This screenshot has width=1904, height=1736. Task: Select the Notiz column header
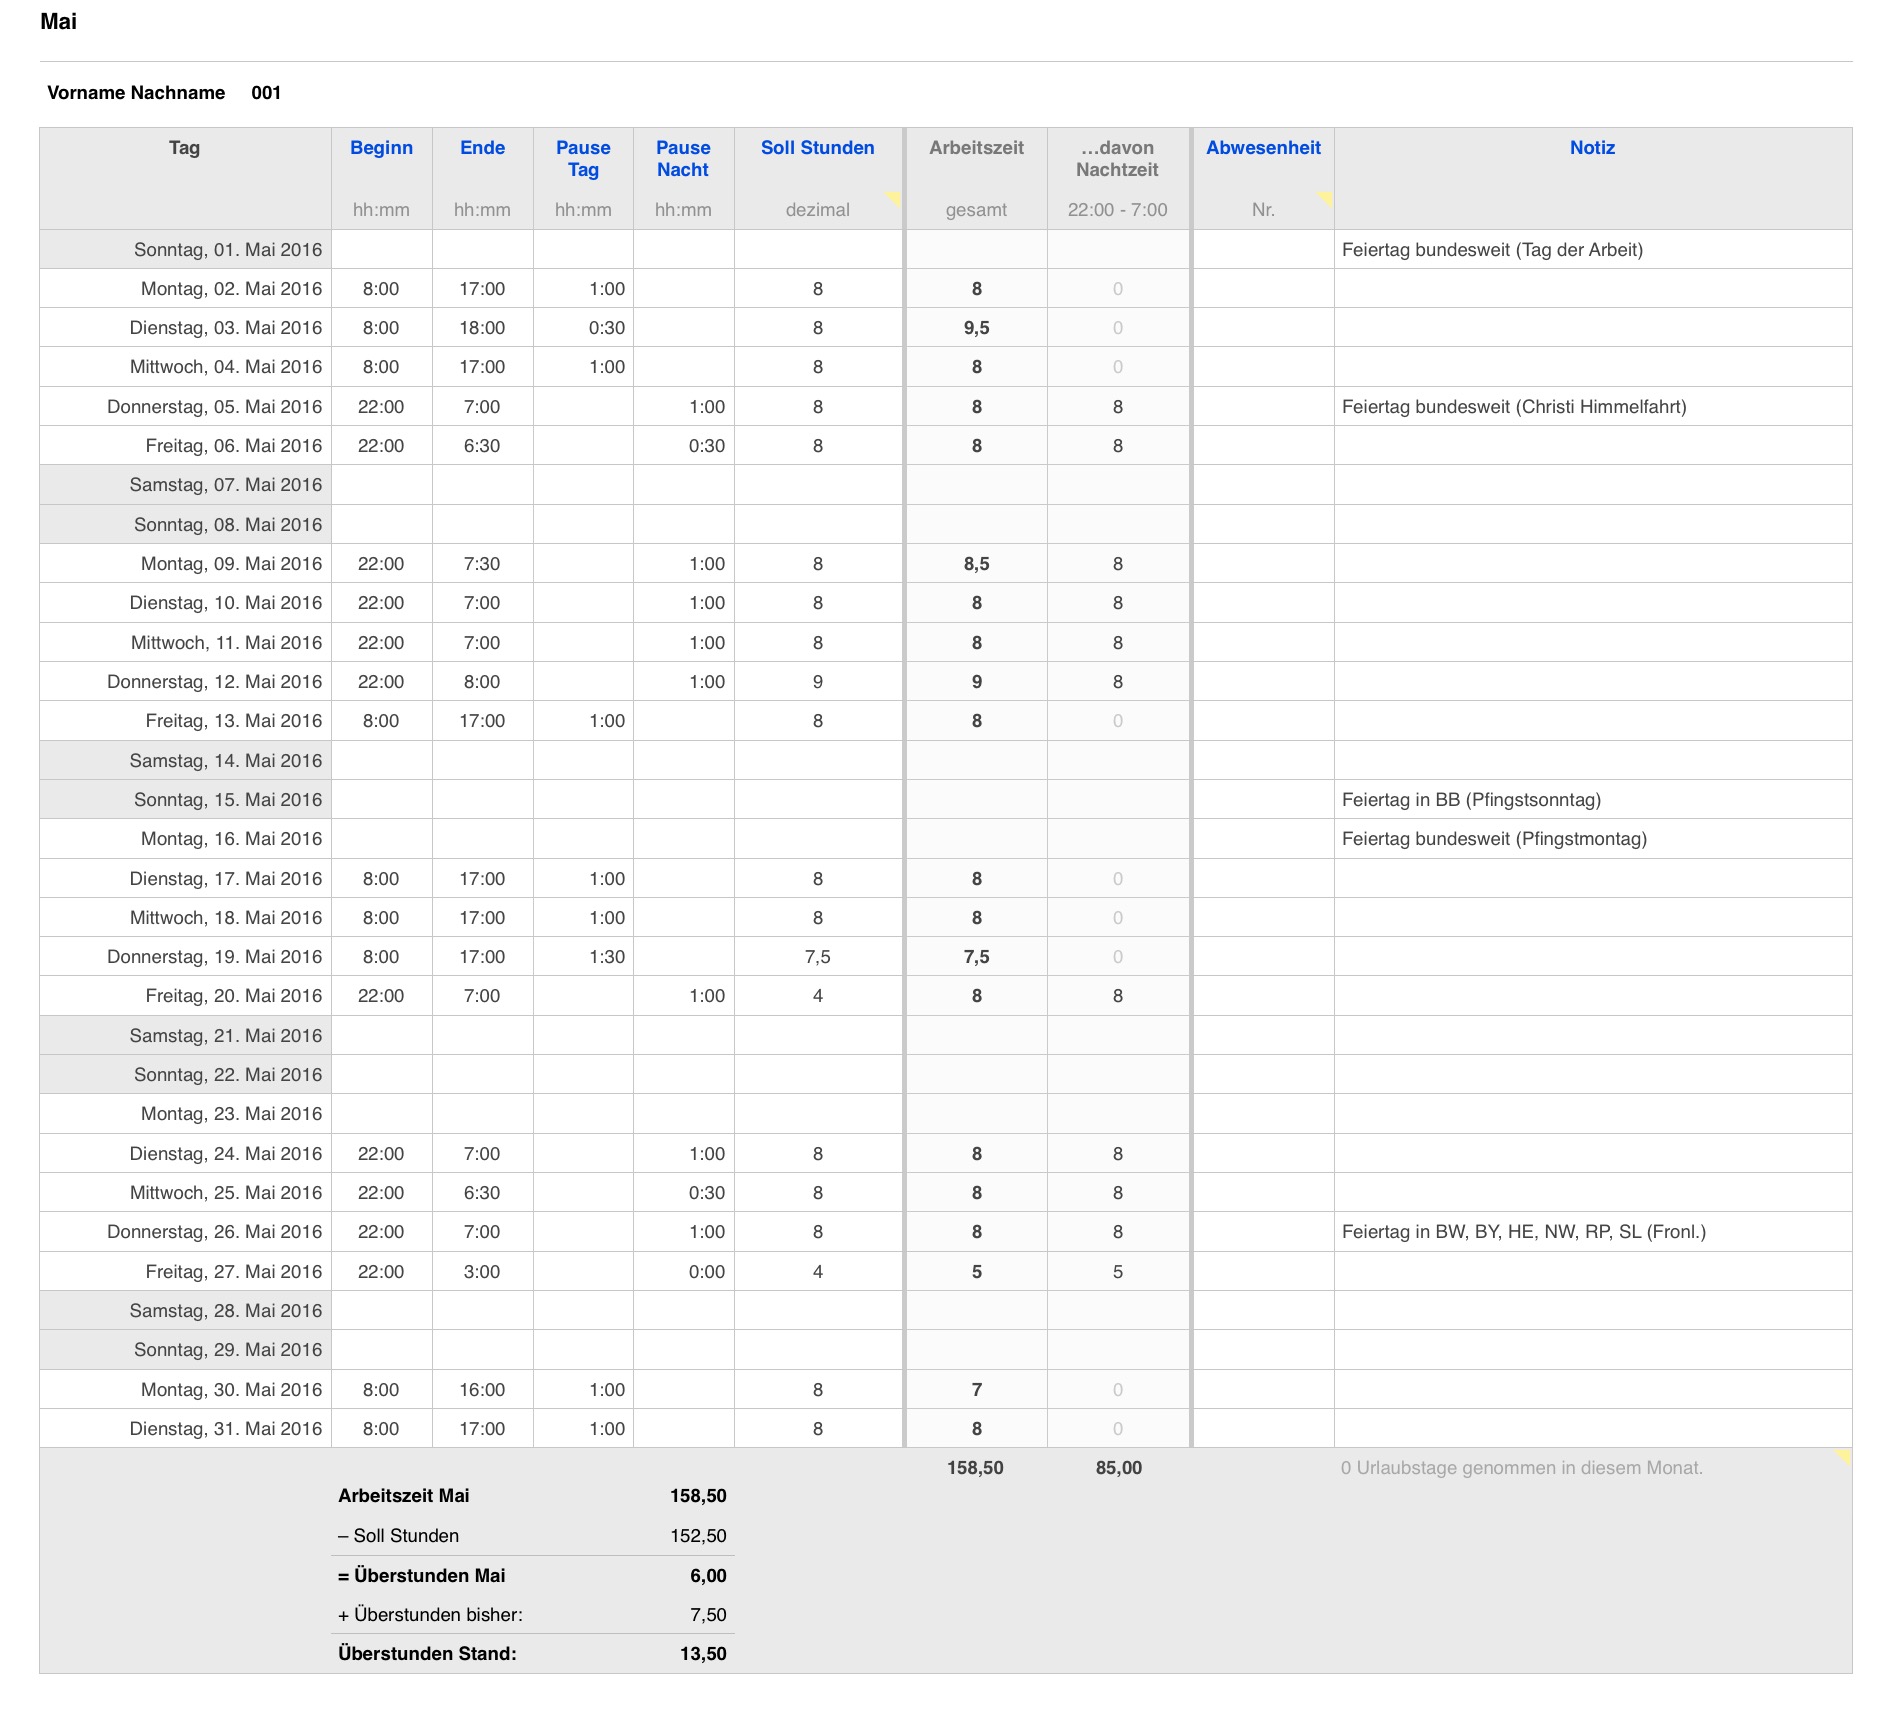pyautogui.click(x=1592, y=148)
